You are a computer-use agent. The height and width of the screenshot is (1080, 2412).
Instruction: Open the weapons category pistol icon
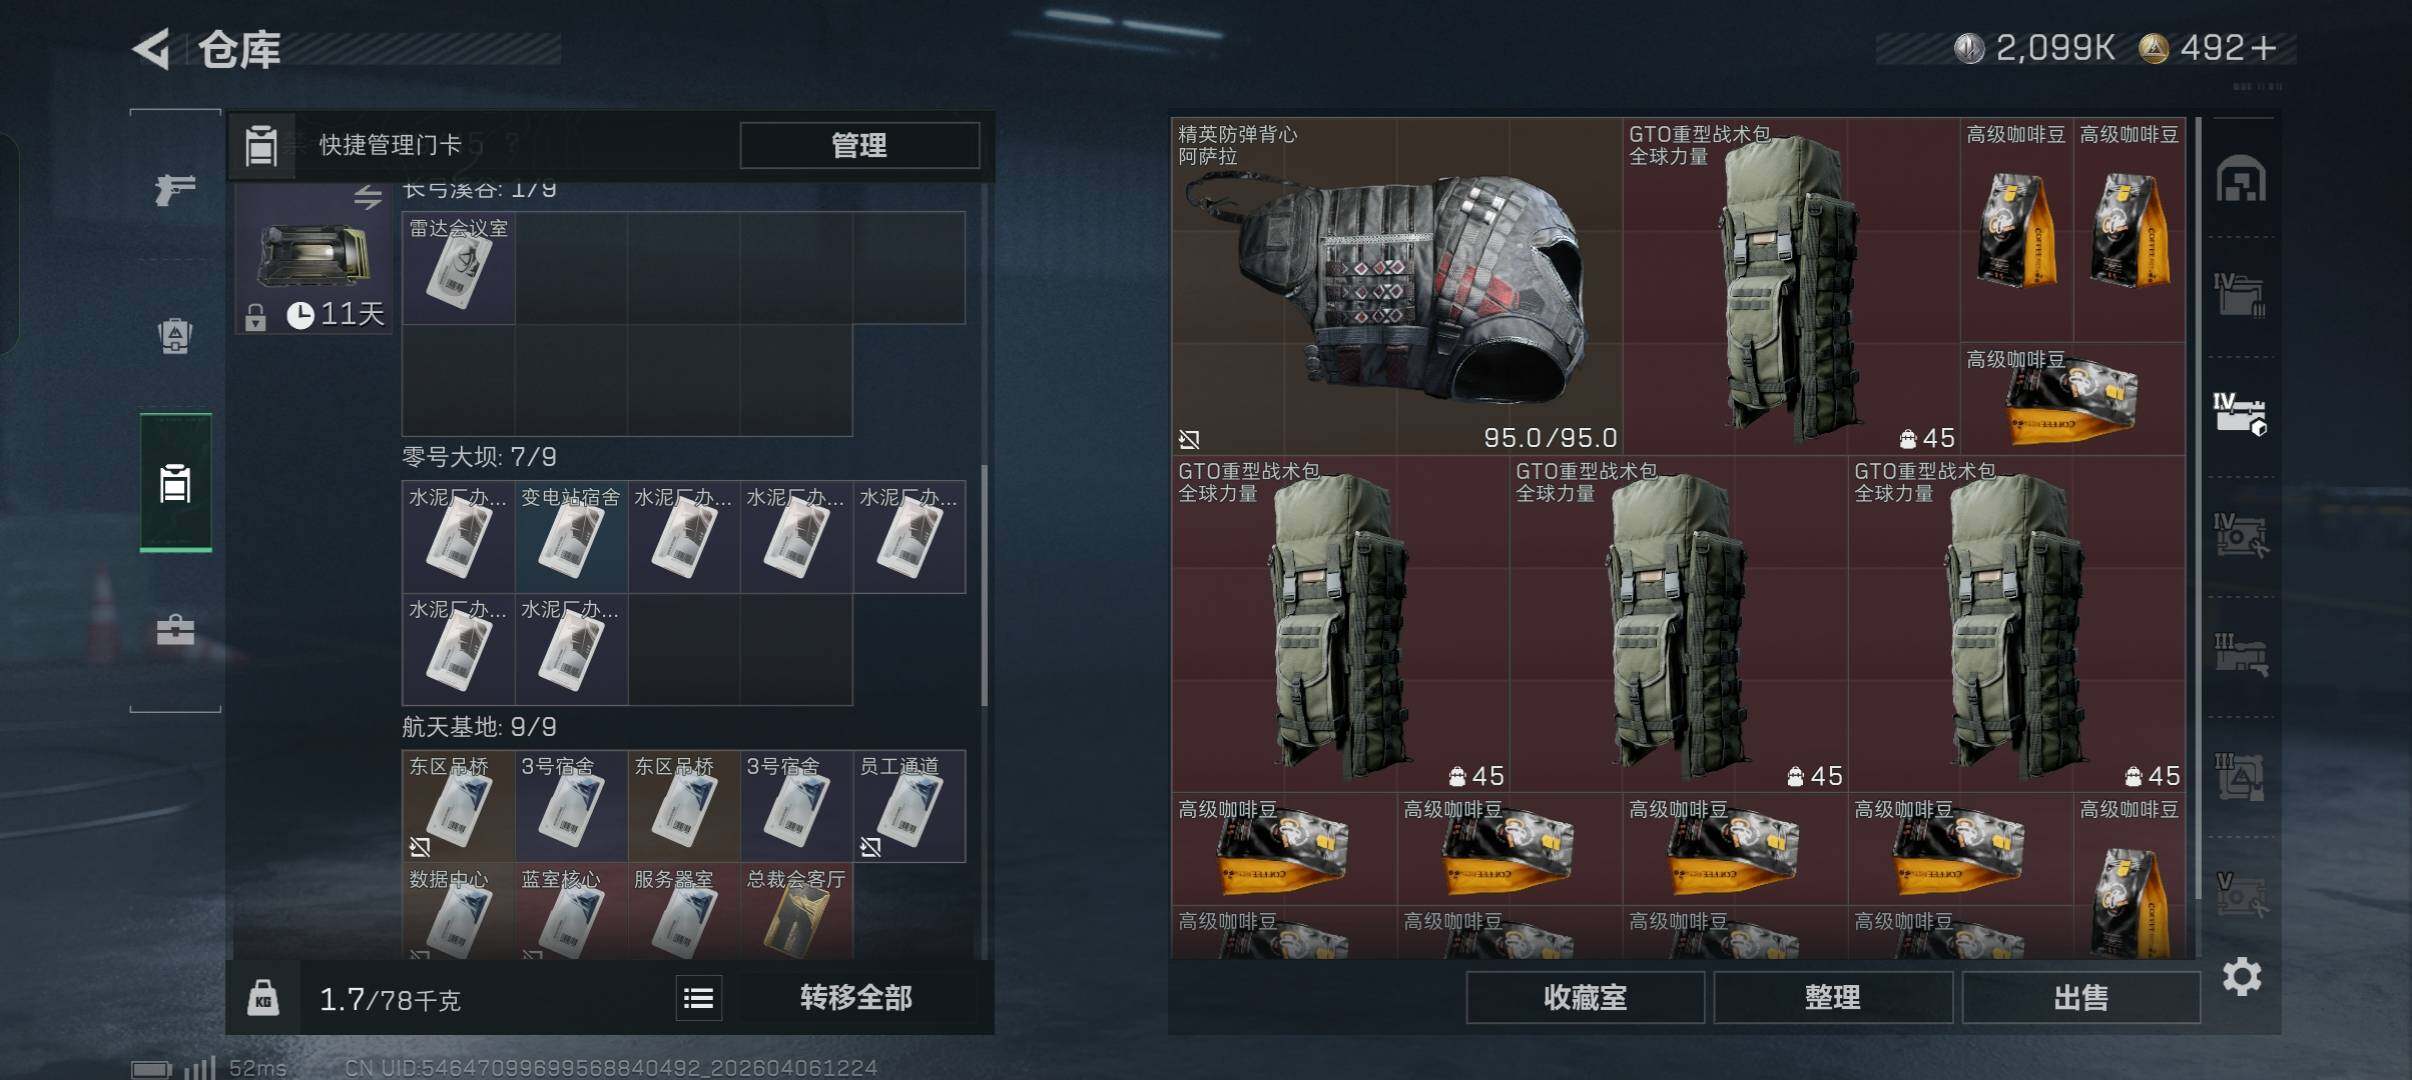175,189
